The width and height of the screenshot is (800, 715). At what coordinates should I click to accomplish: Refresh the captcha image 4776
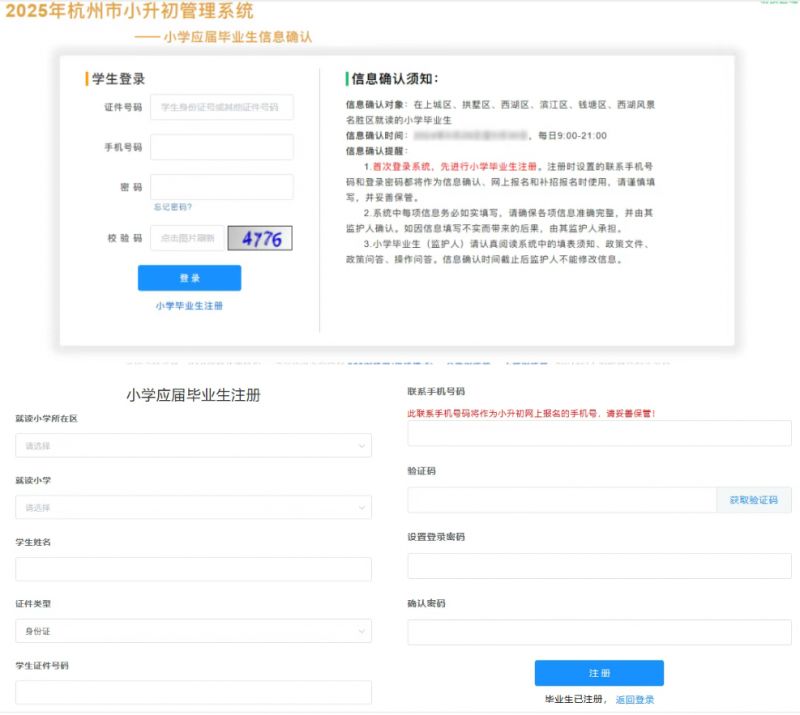[x=260, y=238]
